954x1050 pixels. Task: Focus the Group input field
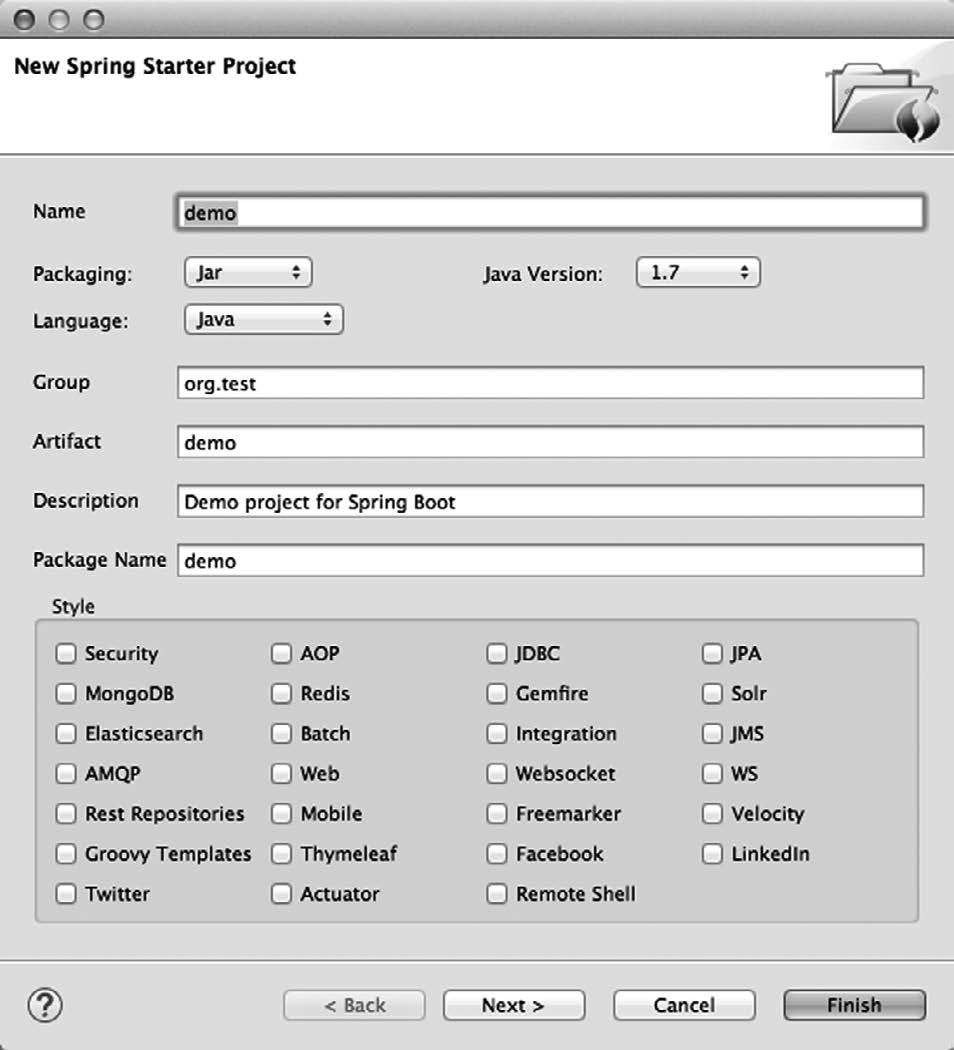pos(549,383)
